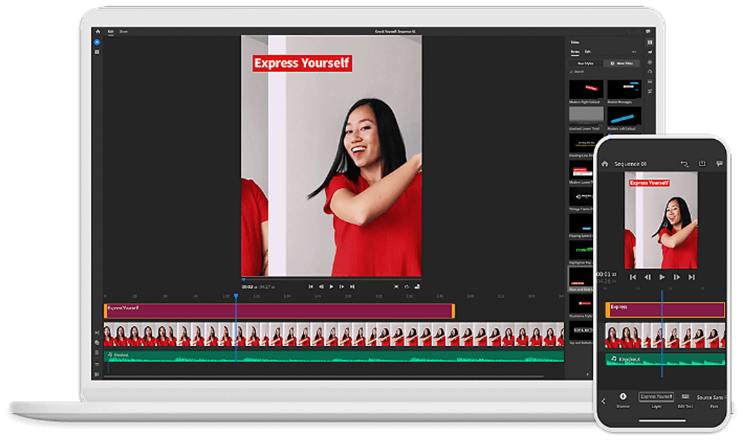Click the expand audio icon beside timeline

pos(97,364)
